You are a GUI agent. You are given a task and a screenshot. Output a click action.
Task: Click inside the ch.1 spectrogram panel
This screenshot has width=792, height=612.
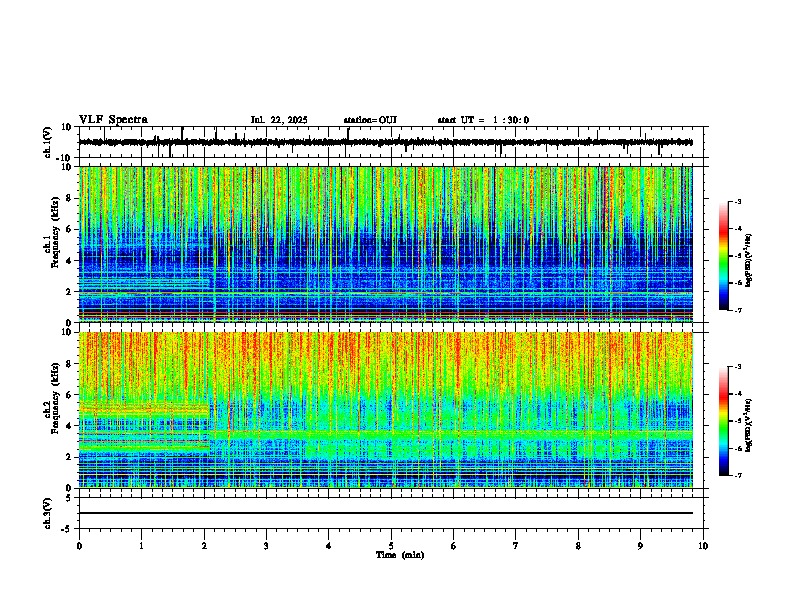(386, 244)
